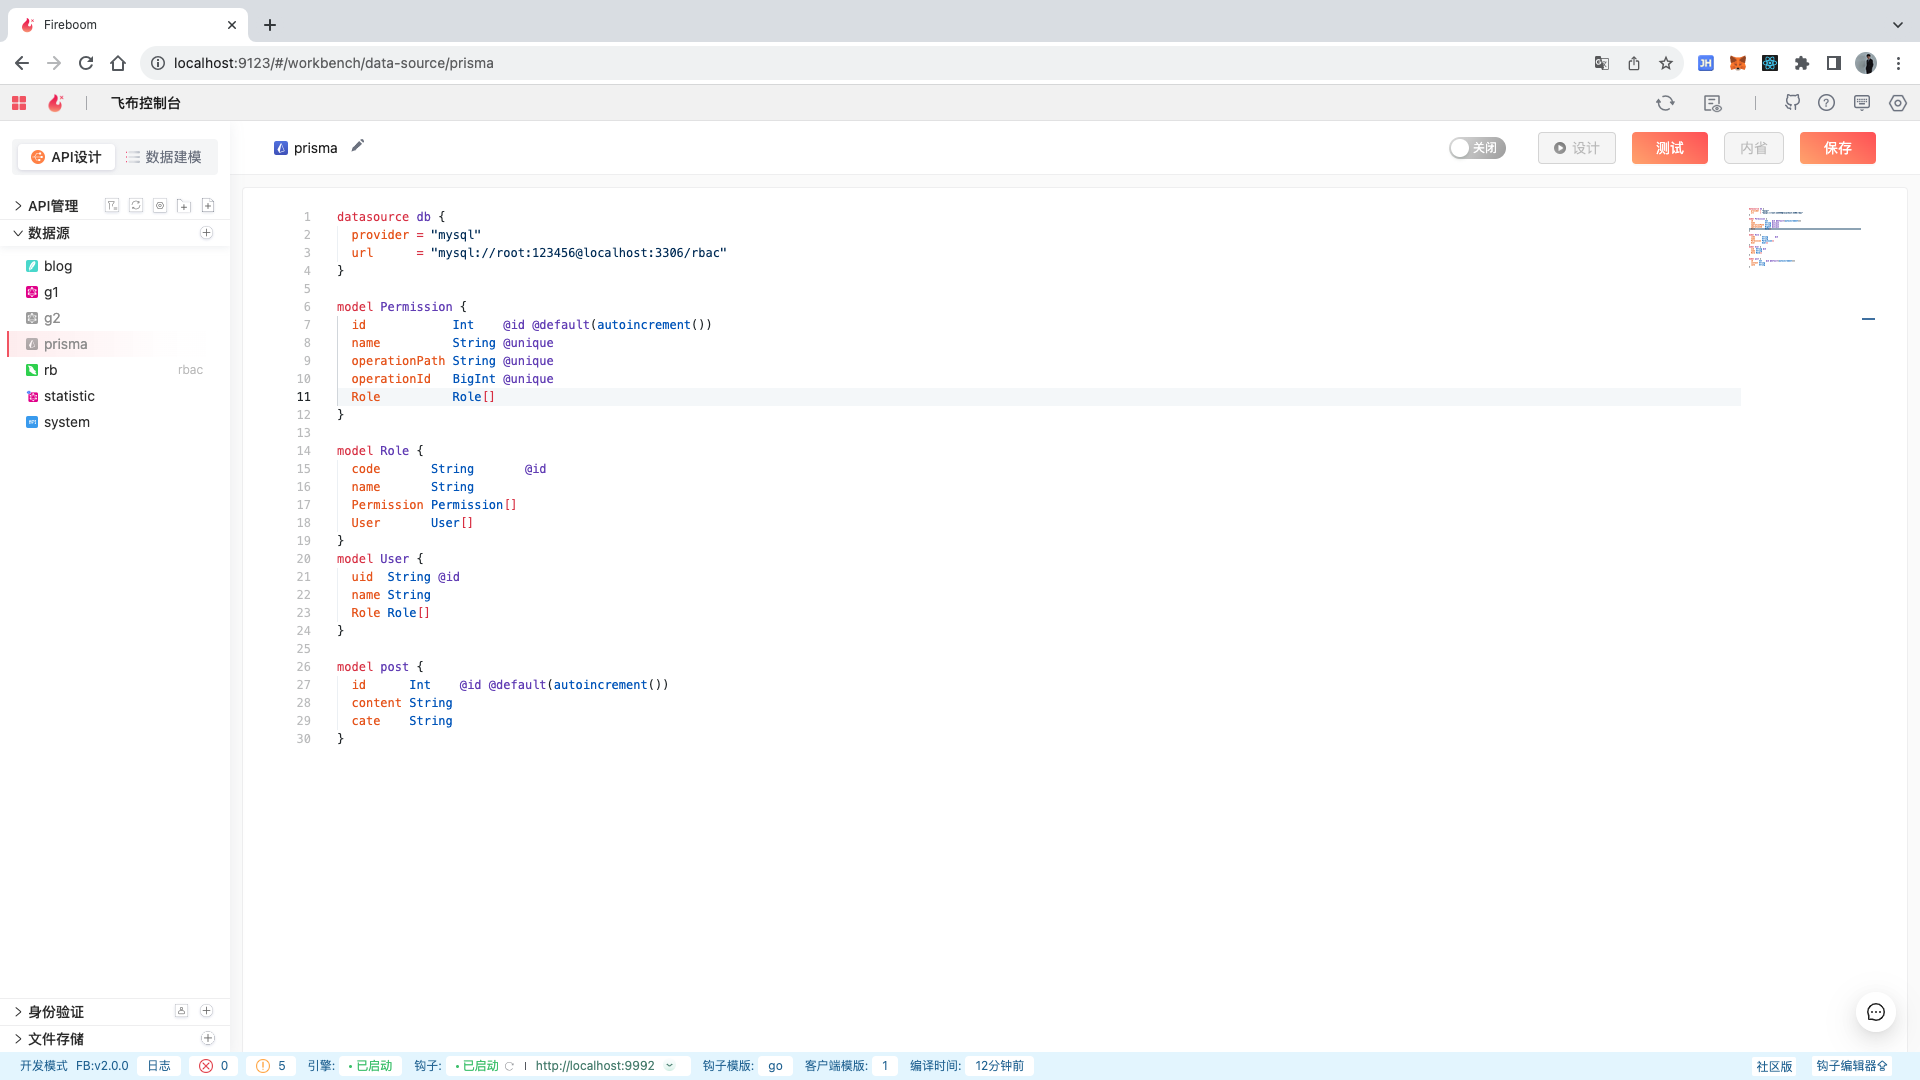Image resolution: width=1920 pixels, height=1080 pixels.
Task: Toggle the 关闭 data source switch
Action: point(1477,148)
